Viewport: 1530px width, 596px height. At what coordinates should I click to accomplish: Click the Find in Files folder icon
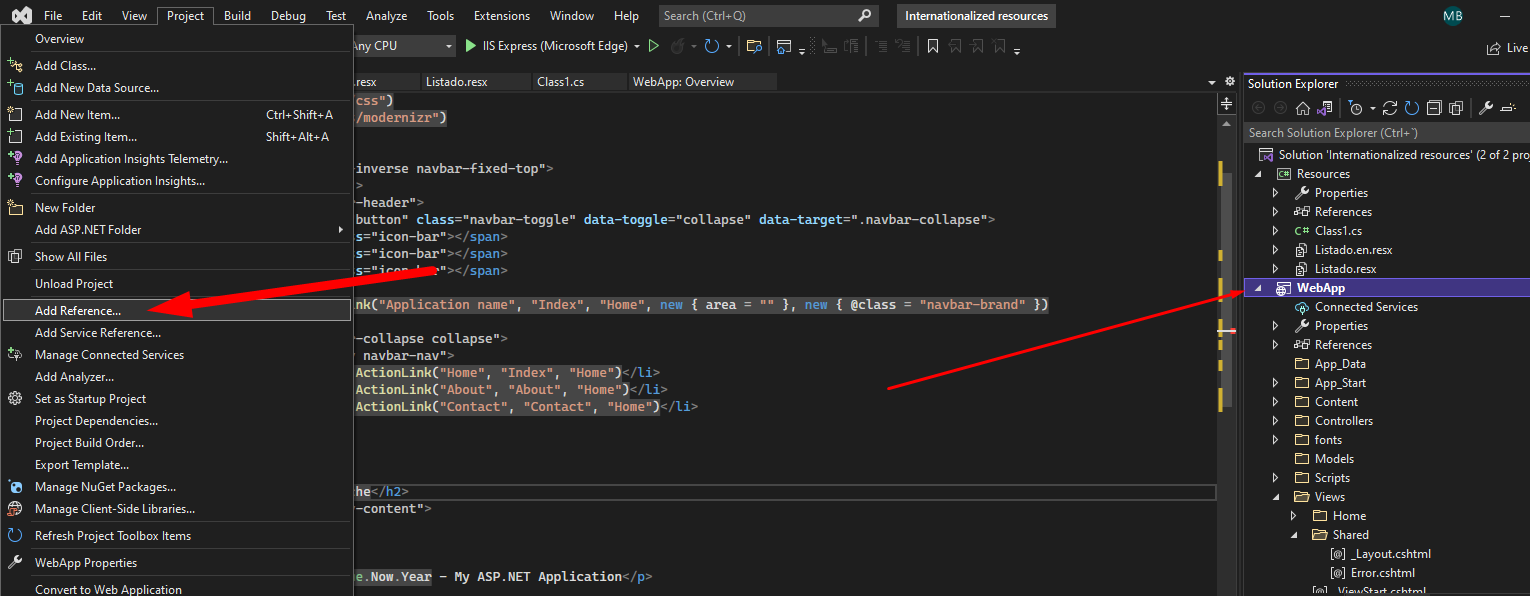pyautogui.click(x=754, y=46)
